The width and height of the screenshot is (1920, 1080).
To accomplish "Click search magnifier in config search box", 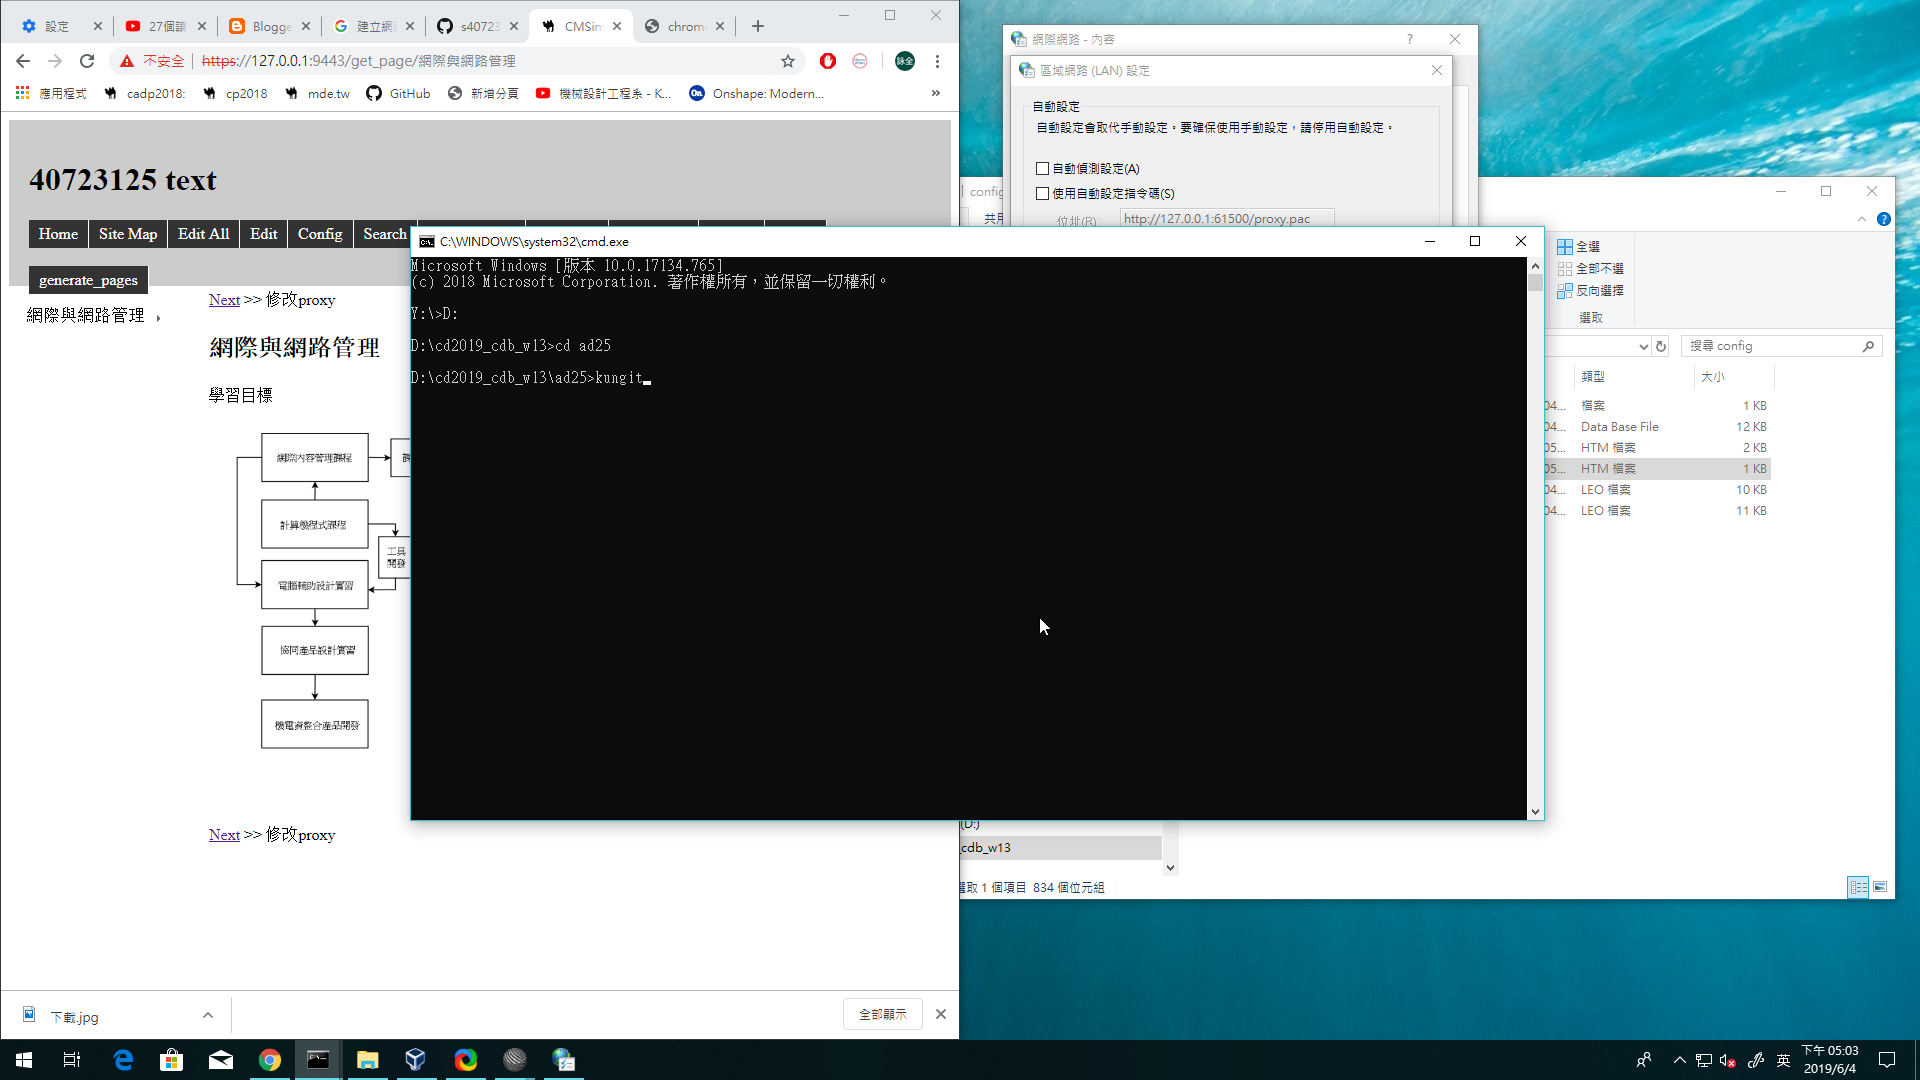I will click(1868, 346).
